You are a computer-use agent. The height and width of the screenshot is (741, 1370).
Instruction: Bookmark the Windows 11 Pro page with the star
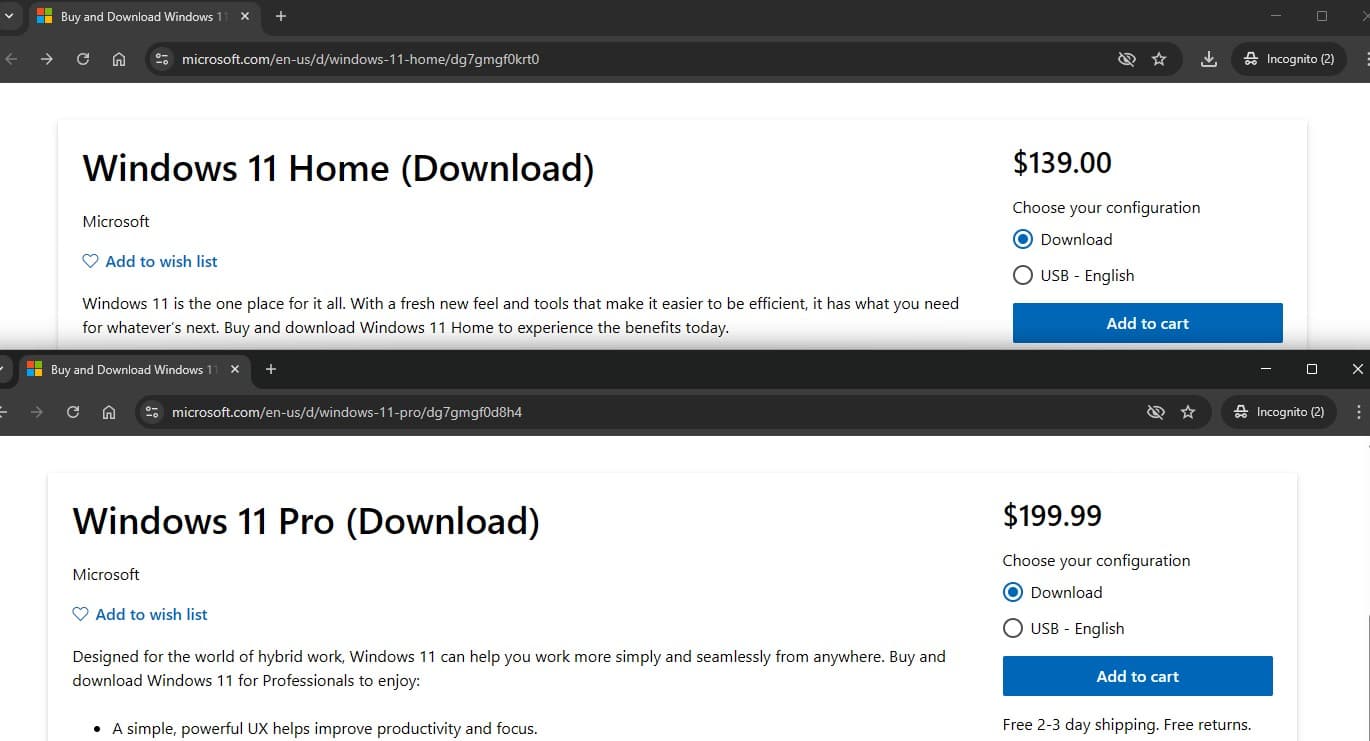[x=1188, y=412]
